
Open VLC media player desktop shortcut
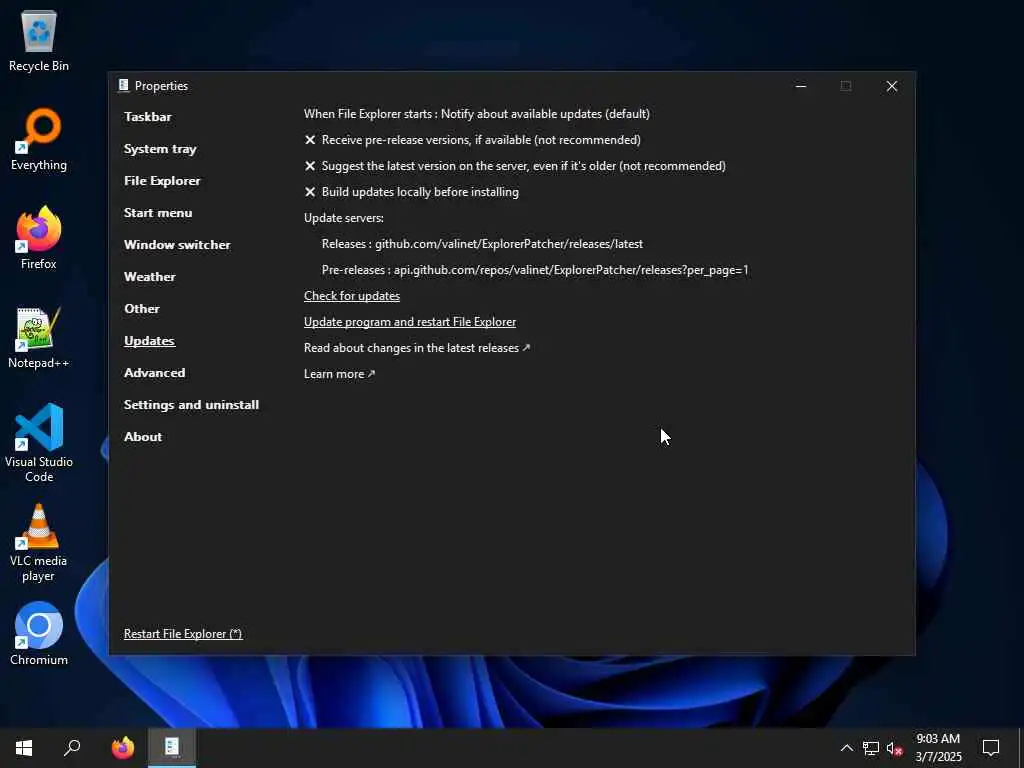click(39, 543)
